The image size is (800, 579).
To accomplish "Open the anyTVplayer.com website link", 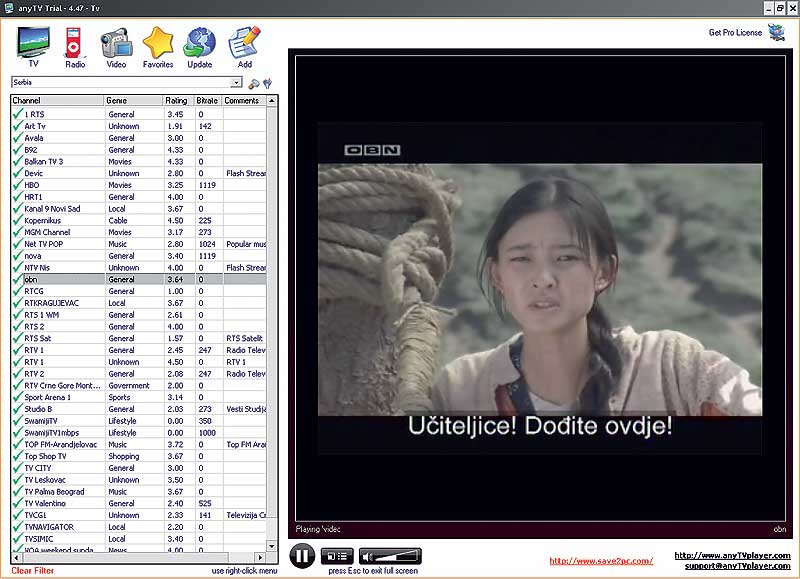I will (732, 555).
